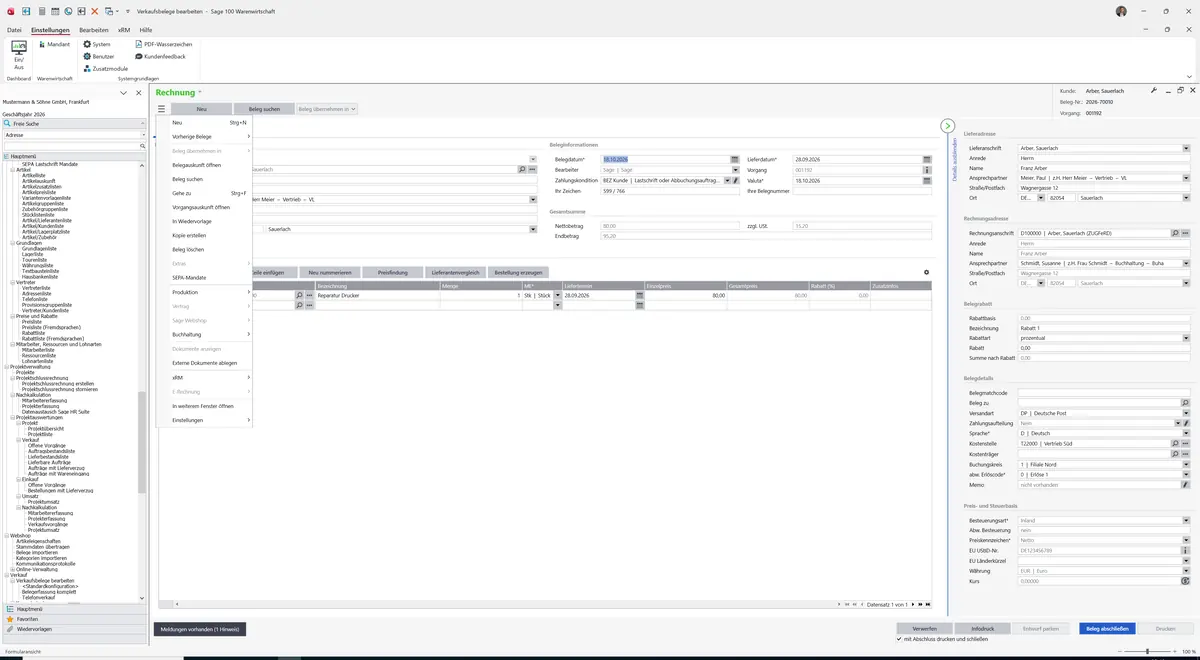Open the Sprache dropdown
The width and height of the screenshot is (1200, 660).
coord(1185,433)
